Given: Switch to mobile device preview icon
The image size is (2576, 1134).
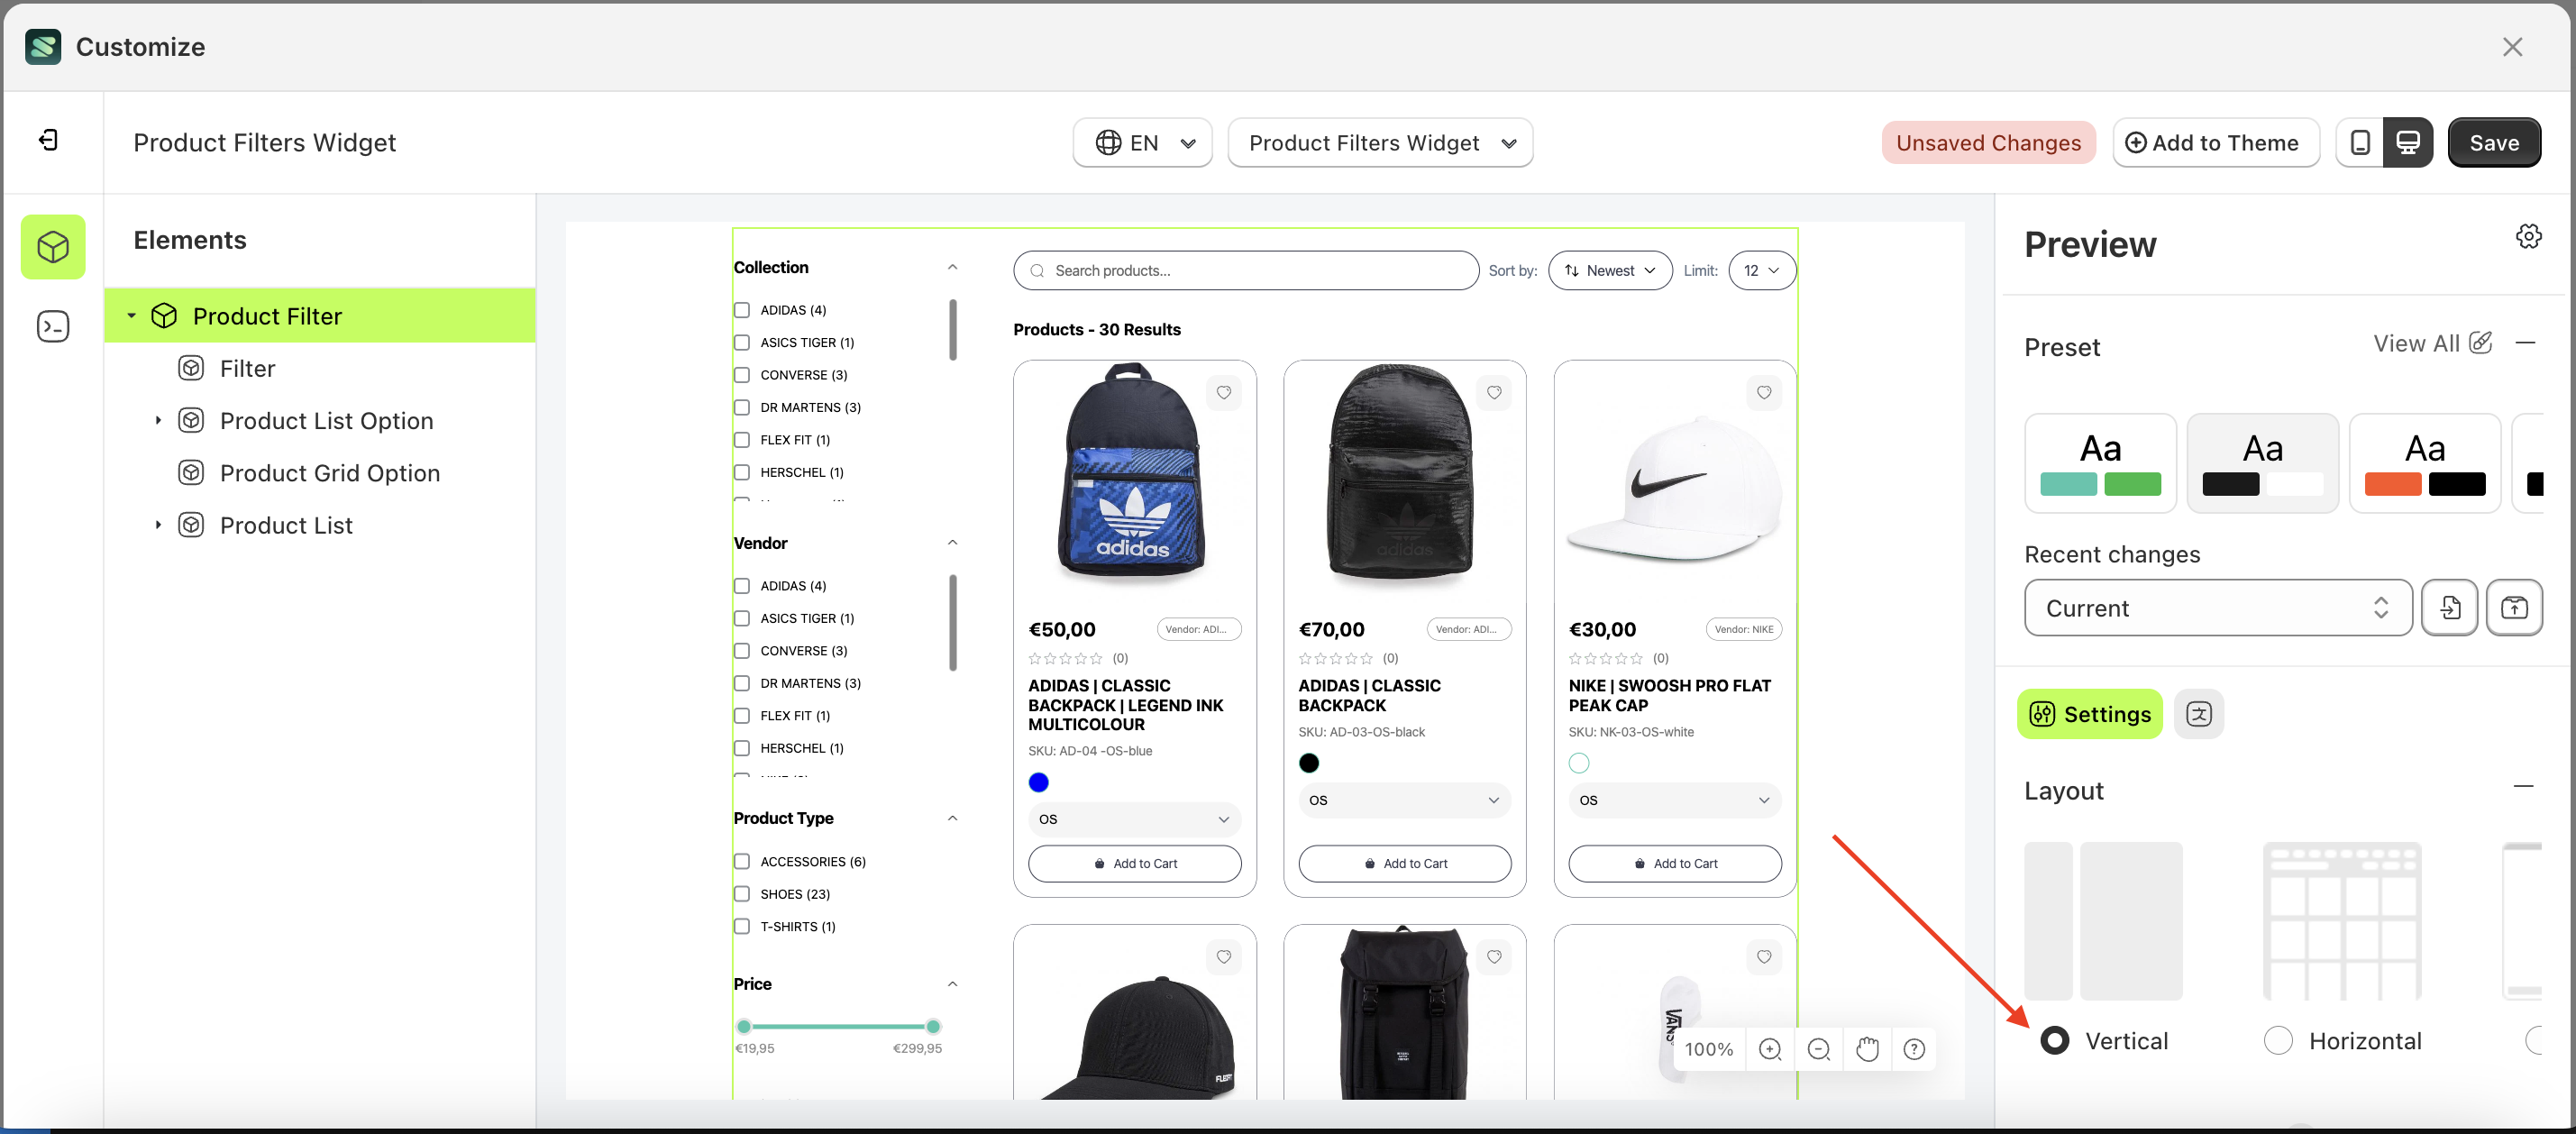Looking at the screenshot, I should 2359,143.
